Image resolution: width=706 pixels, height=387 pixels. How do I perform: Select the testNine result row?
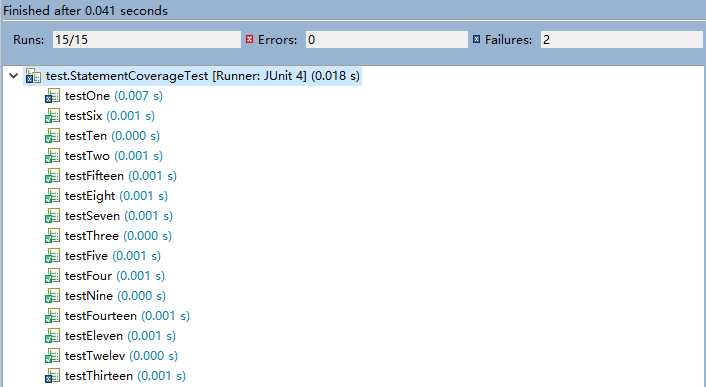pyautogui.click(x=105, y=296)
